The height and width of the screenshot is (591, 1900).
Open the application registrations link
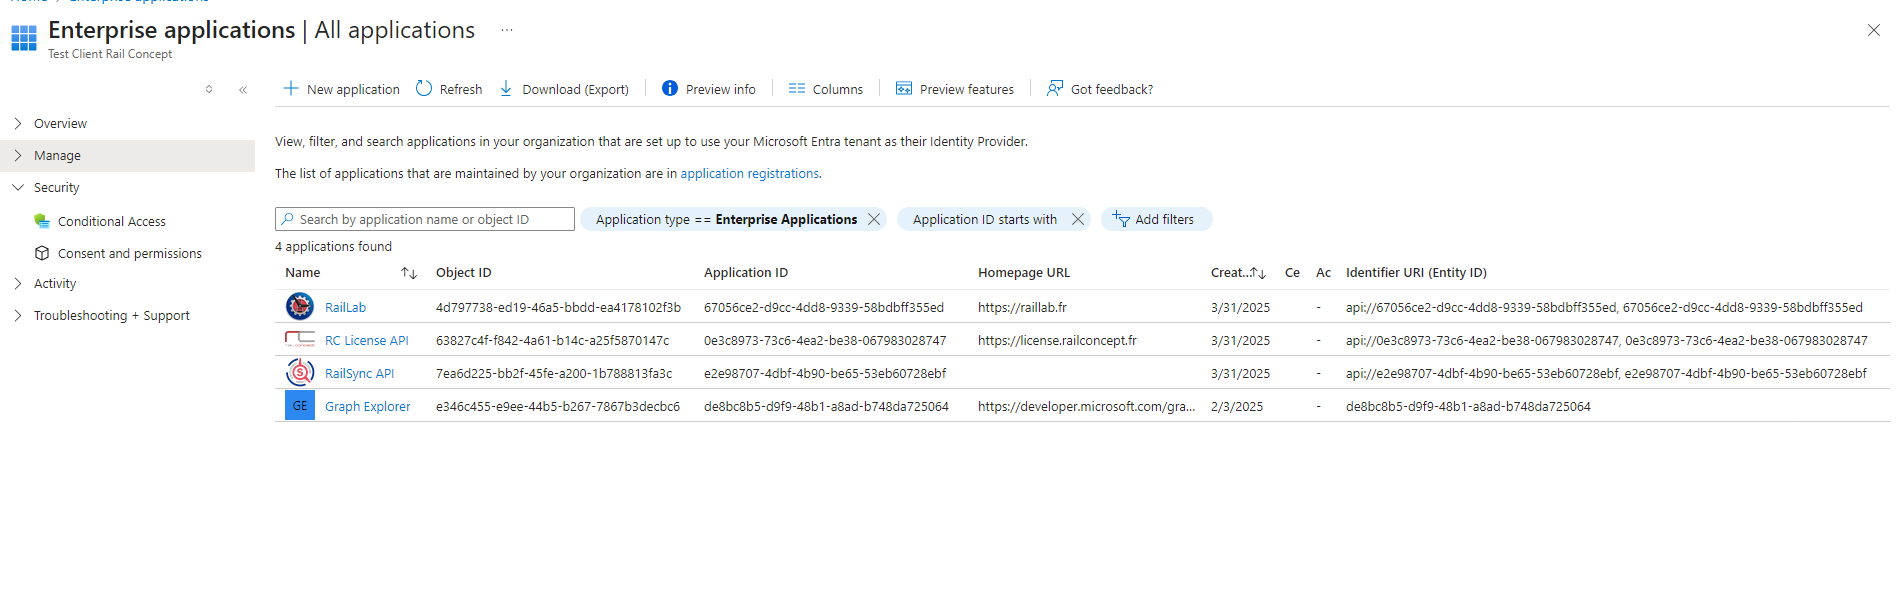pos(749,174)
